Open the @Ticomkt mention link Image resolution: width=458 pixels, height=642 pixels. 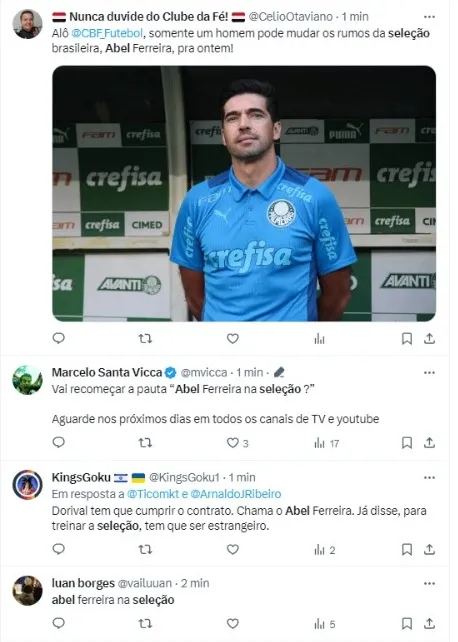click(x=153, y=494)
